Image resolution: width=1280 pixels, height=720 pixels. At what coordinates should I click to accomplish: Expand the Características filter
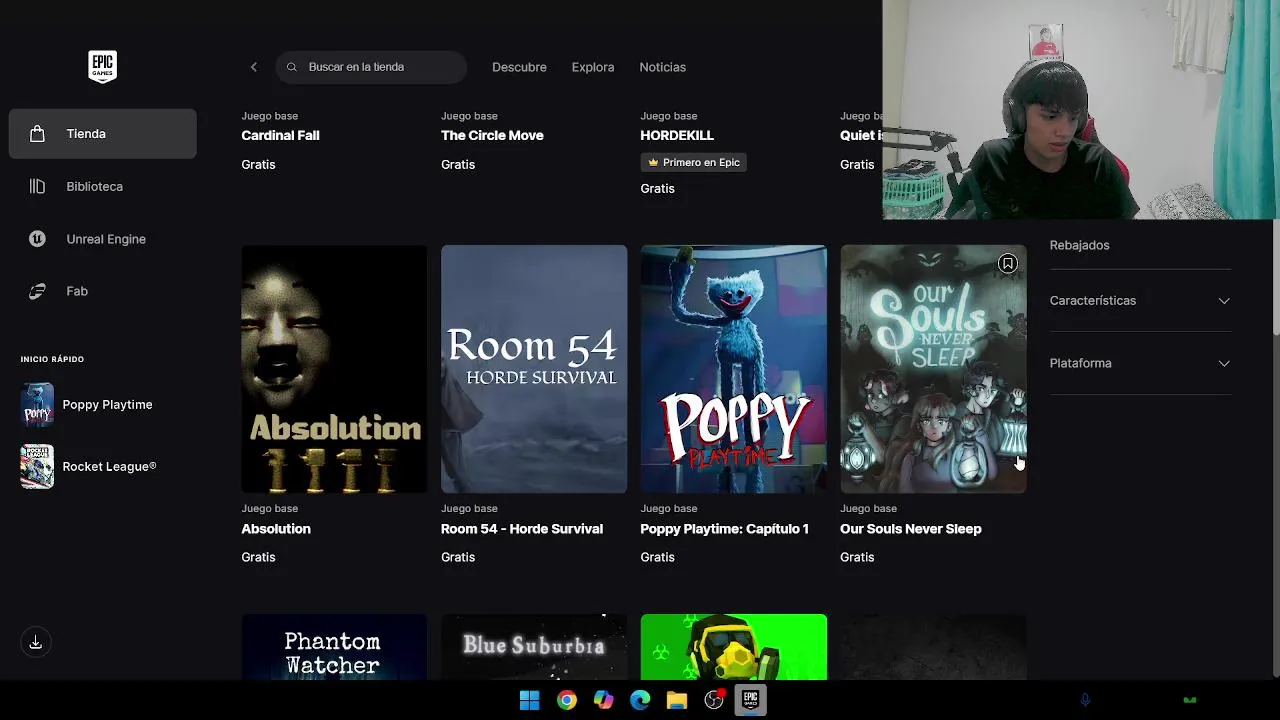tap(1140, 300)
